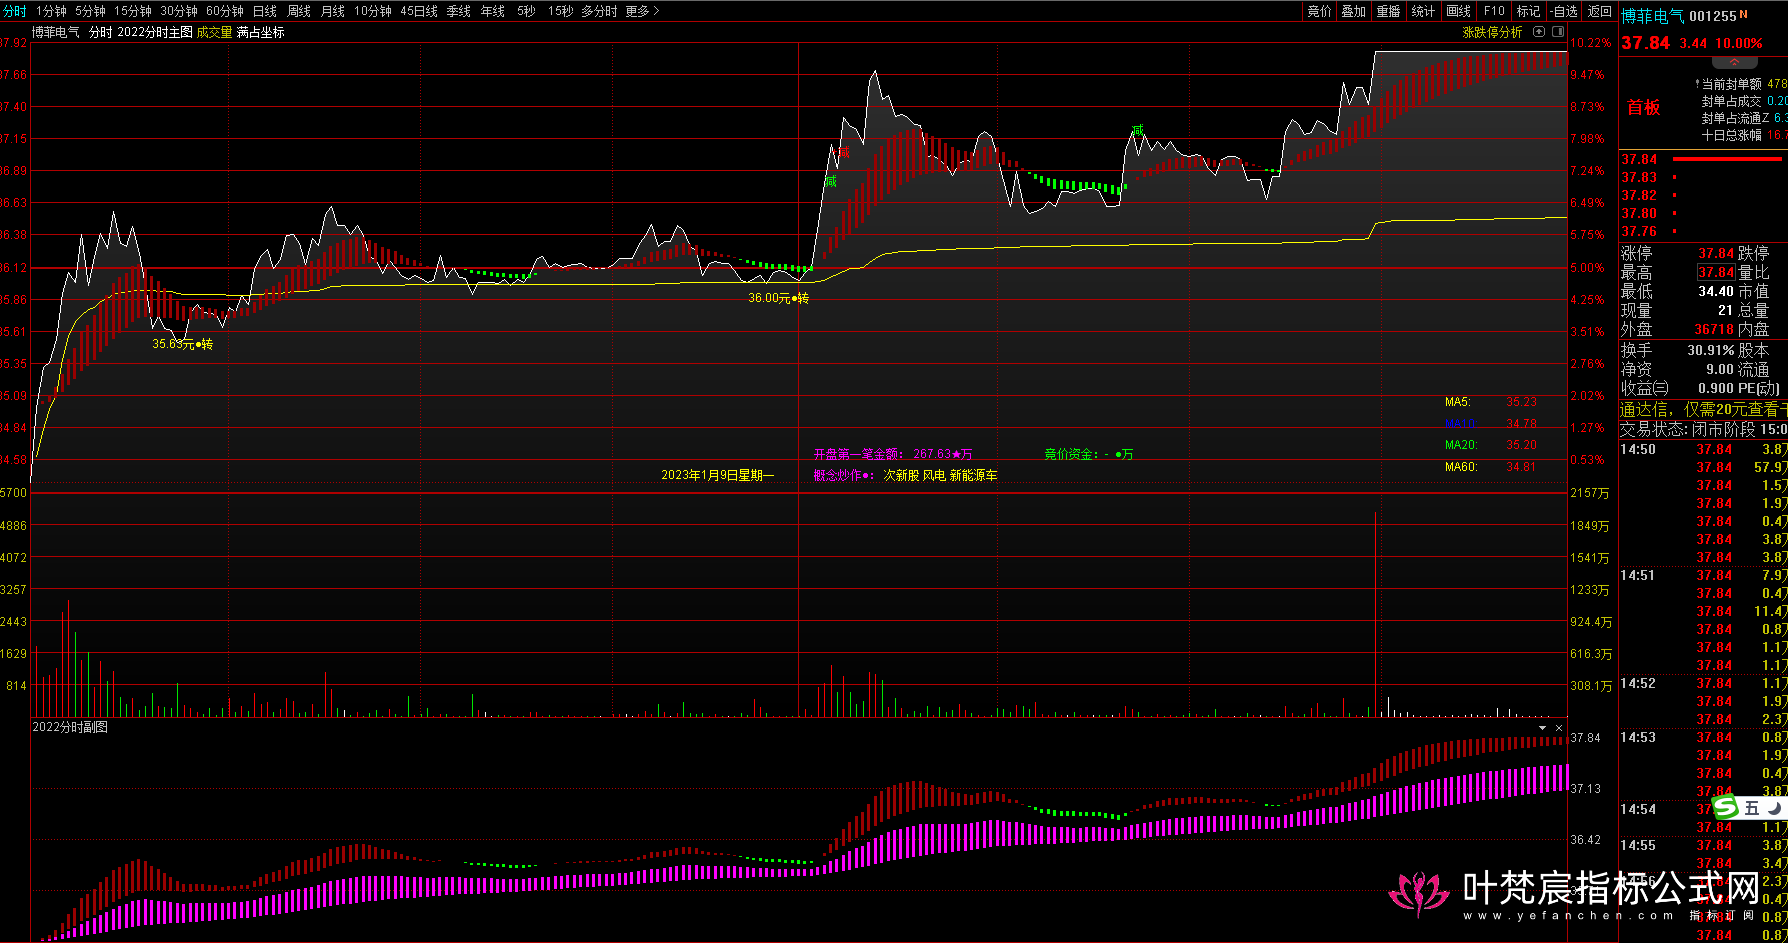This screenshot has height=943, width=1788.
Task: Click the tall volume spike bar near close
Action: pos(1376,614)
